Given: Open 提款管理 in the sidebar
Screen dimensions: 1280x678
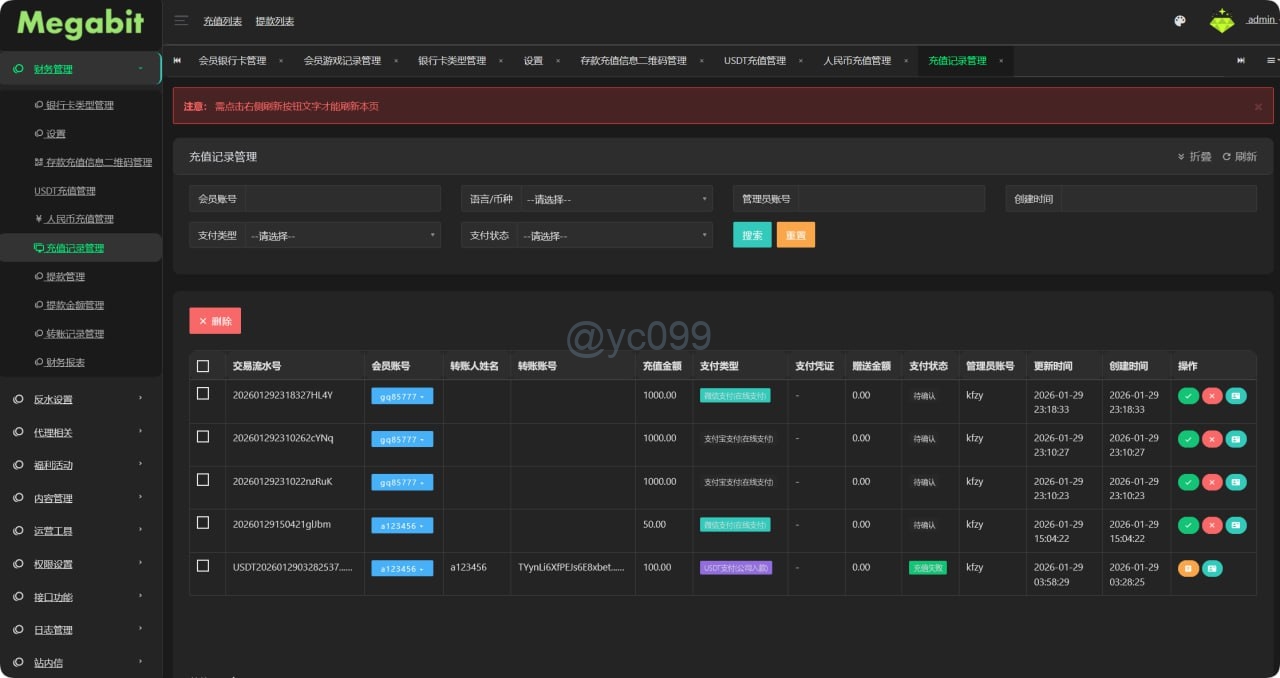Looking at the screenshot, I should coord(65,277).
